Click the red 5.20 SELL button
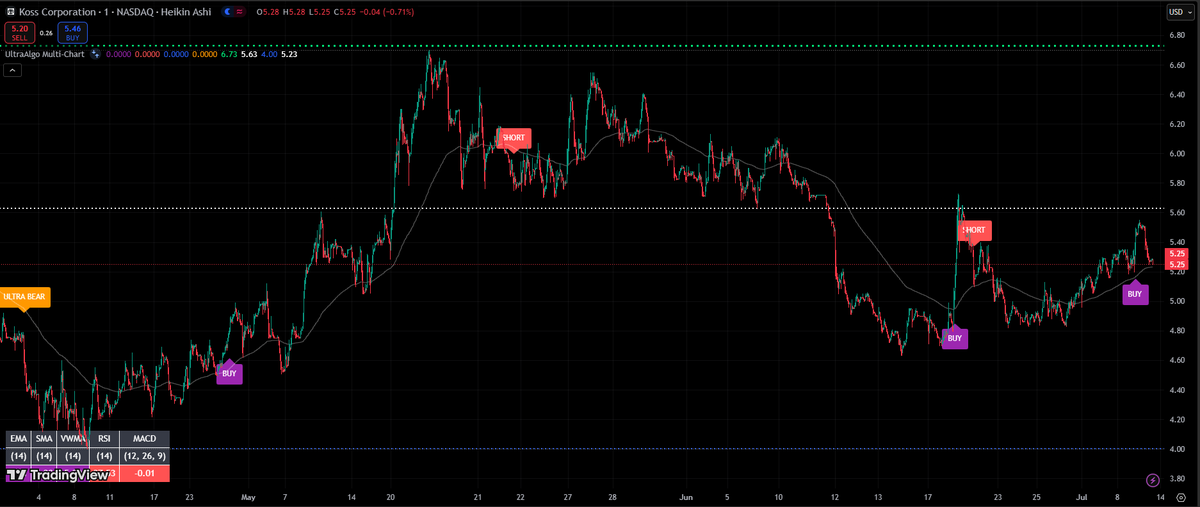 coord(19,32)
